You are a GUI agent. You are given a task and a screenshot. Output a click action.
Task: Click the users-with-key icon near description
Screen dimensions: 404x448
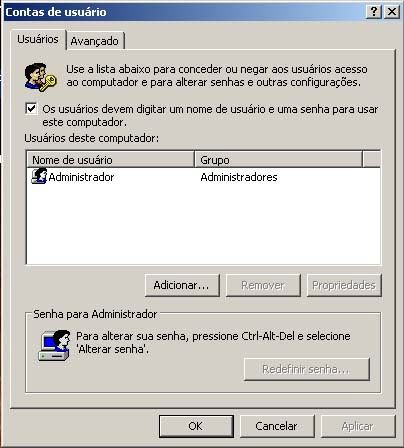[x=40, y=77]
